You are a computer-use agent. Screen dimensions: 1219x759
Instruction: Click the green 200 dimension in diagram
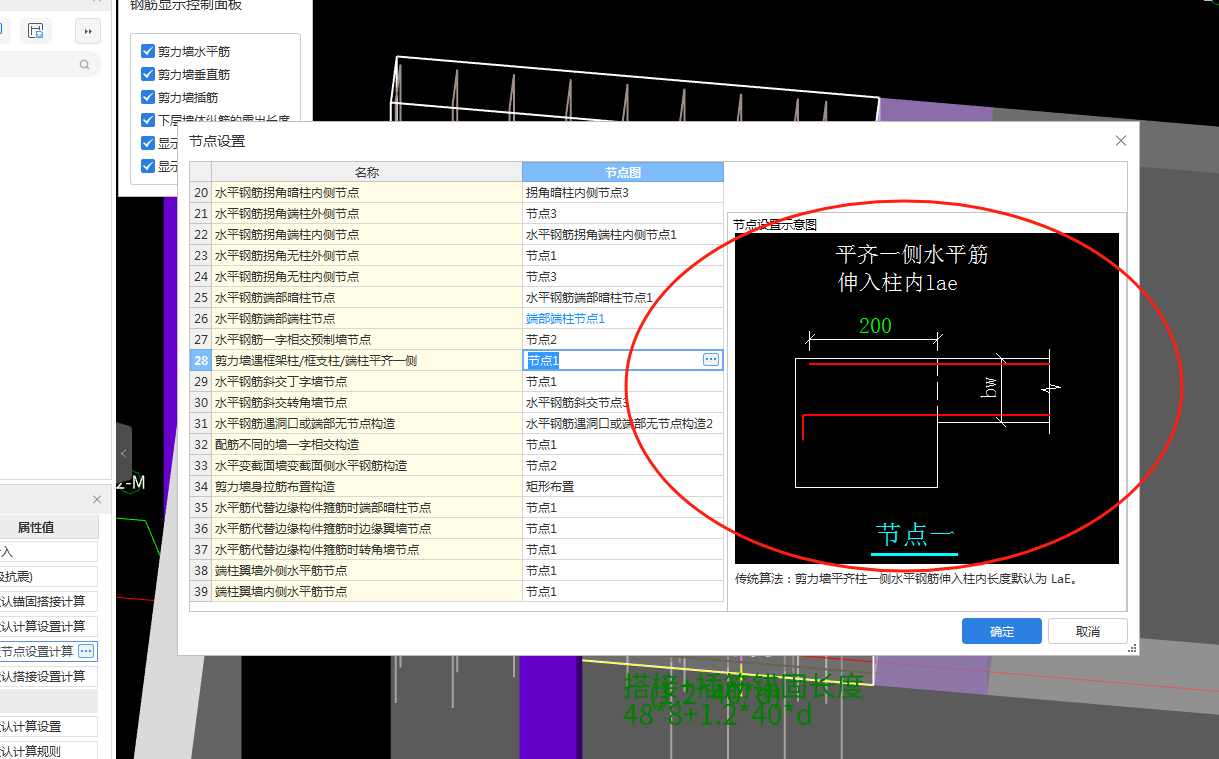pyautogui.click(x=875, y=326)
